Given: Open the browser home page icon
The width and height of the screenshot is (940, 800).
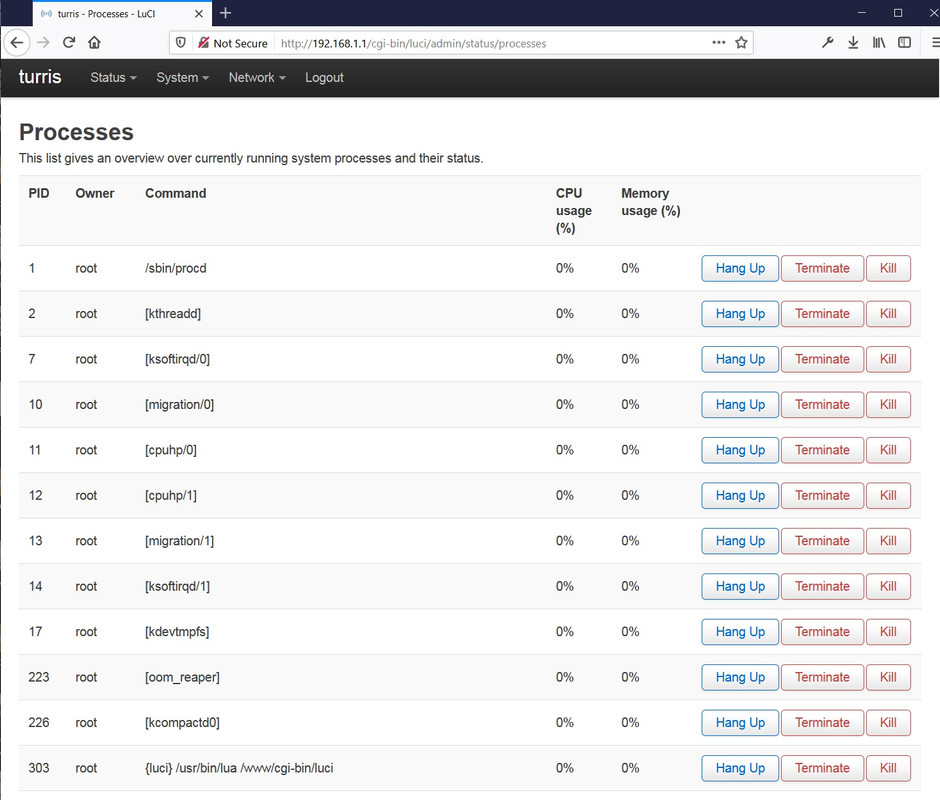Looking at the screenshot, I should [x=94, y=43].
